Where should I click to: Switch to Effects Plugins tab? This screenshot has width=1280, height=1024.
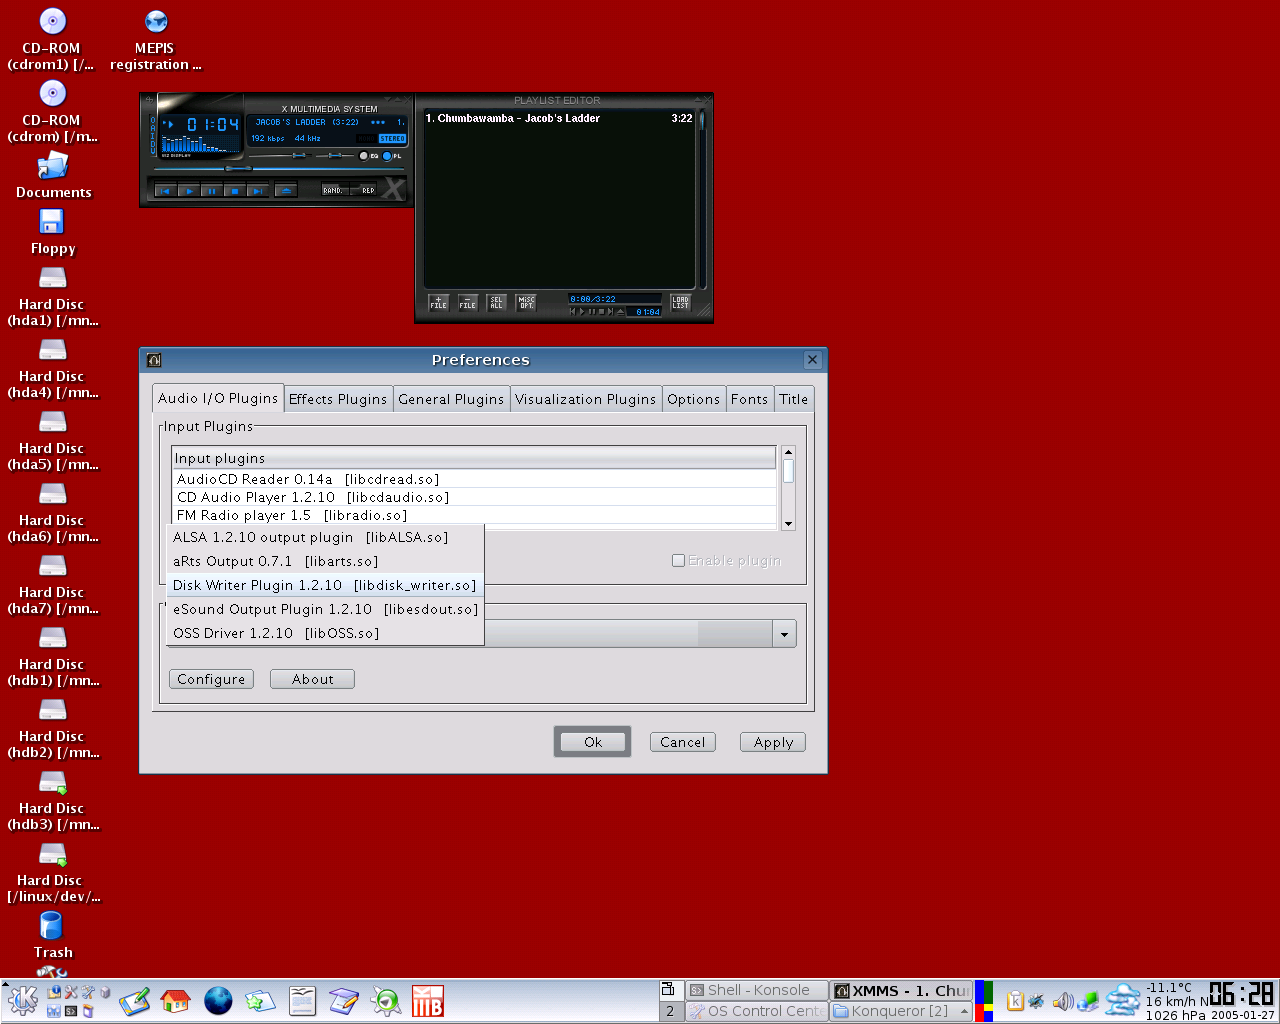pyautogui.click(x=338, y=399)
